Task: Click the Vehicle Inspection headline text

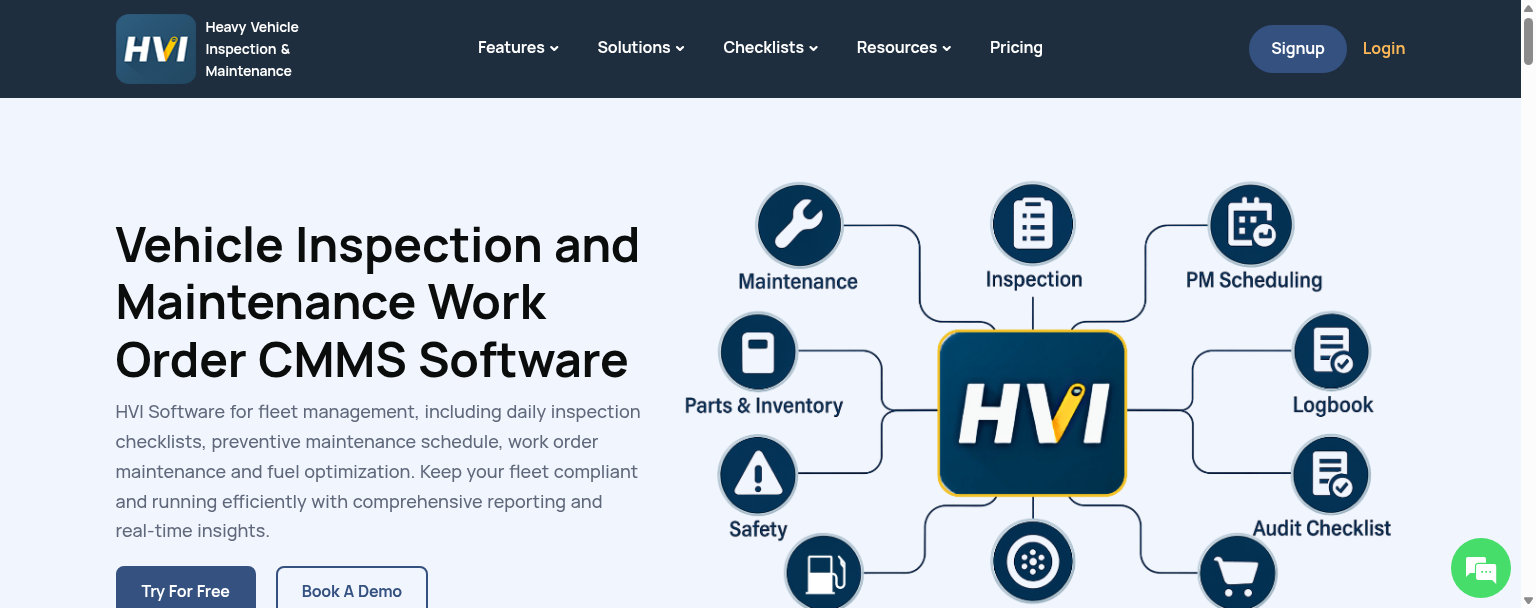Action: point(377,302)
